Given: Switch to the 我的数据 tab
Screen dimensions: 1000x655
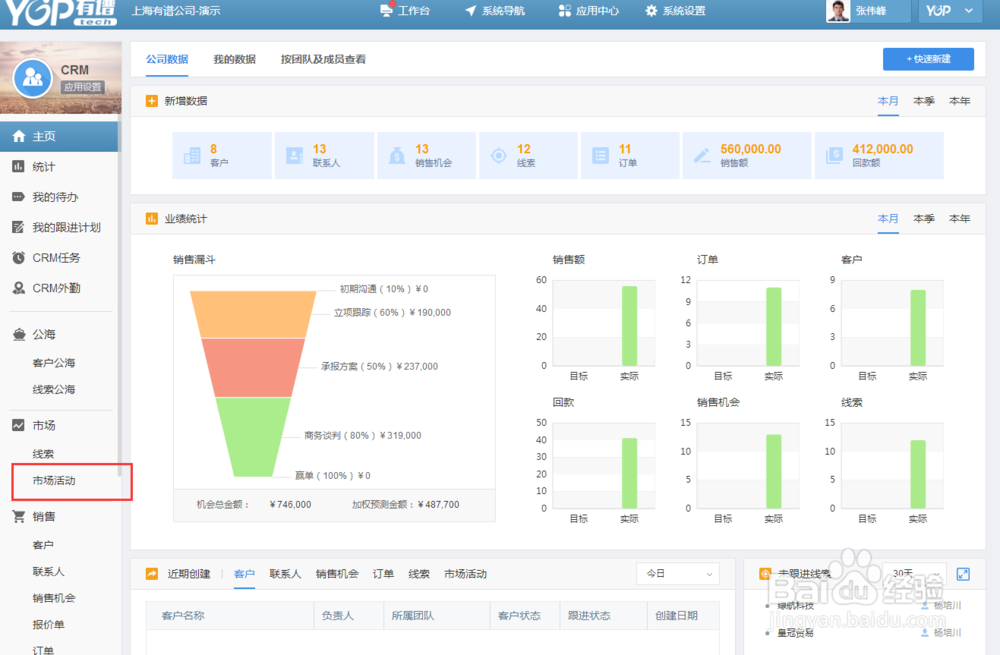Looking at the screenshot, I should tap(235, 59).
